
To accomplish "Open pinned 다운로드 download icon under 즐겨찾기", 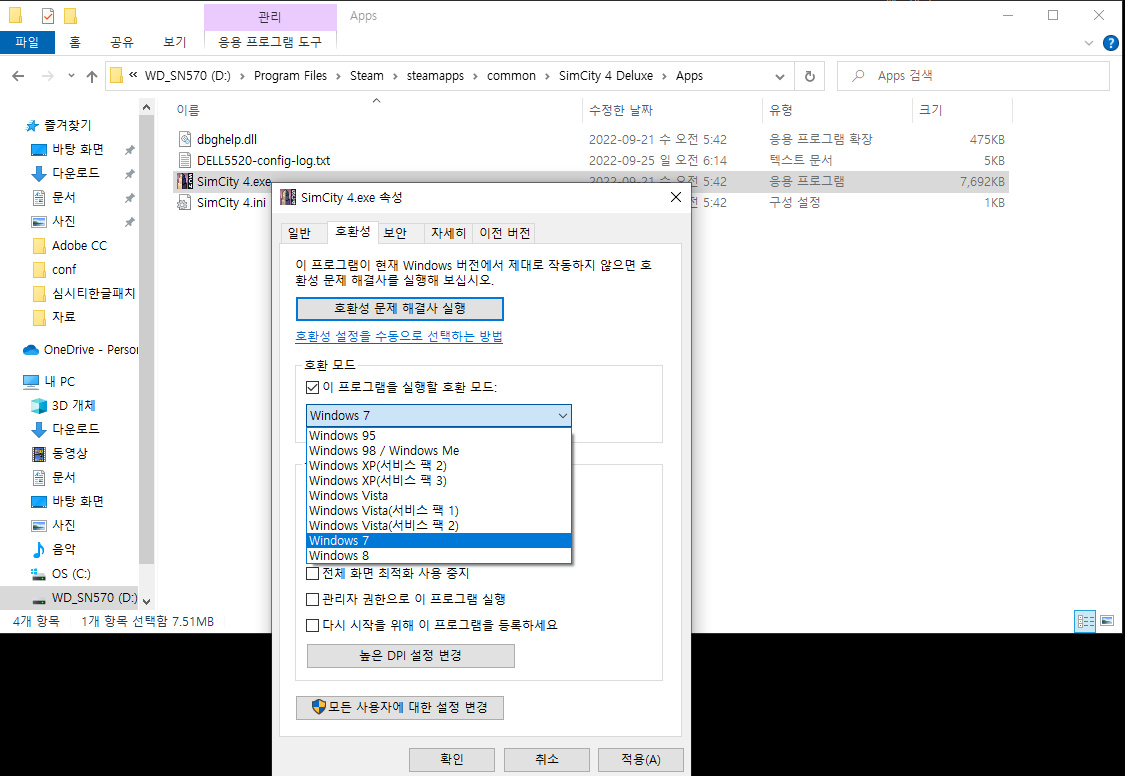I will (x=39, y=174).
